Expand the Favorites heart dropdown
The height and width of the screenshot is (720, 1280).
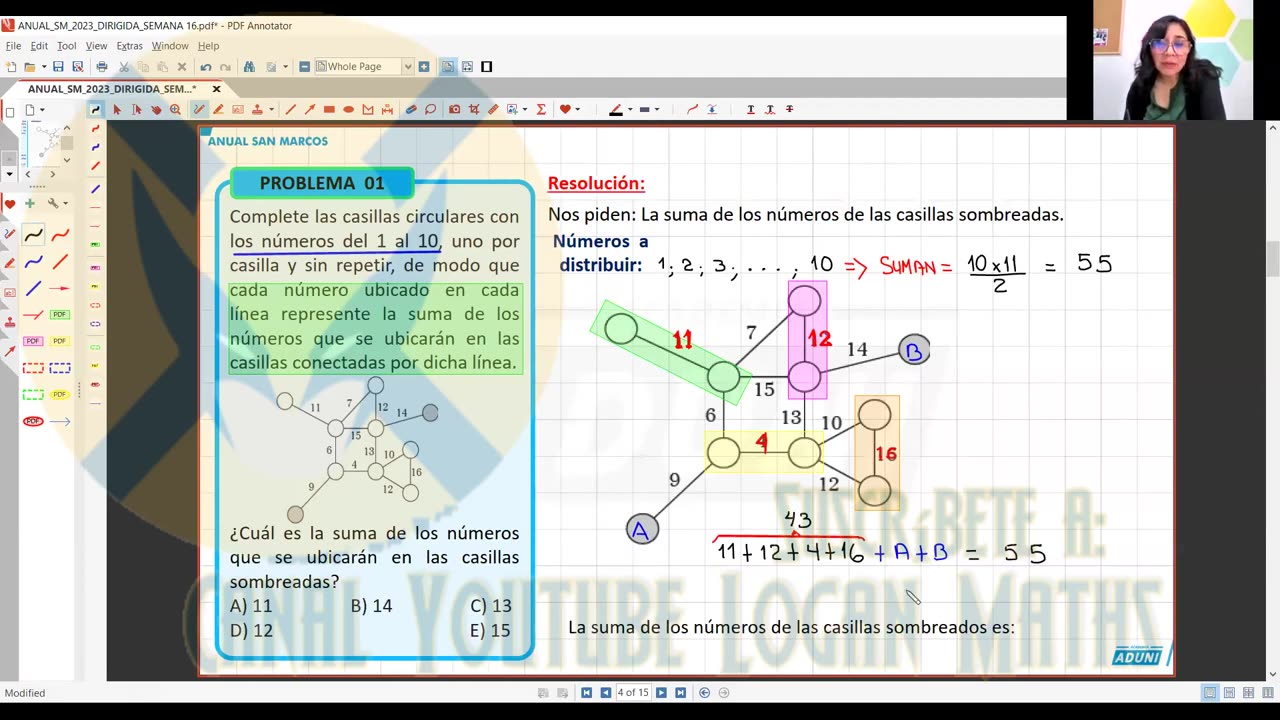pyautogui.click(x=579, y=110)
